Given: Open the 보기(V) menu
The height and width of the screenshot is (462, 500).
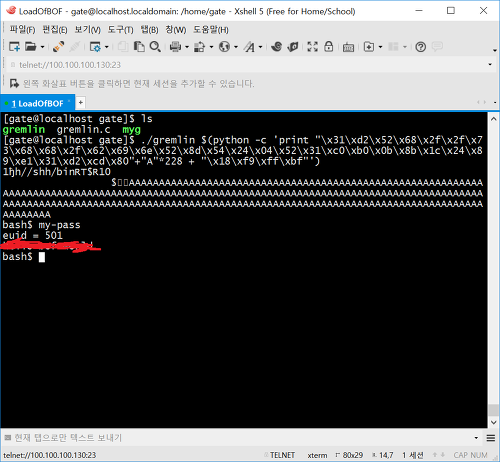Looking at the screenshot, I should (x=87, y=30).
